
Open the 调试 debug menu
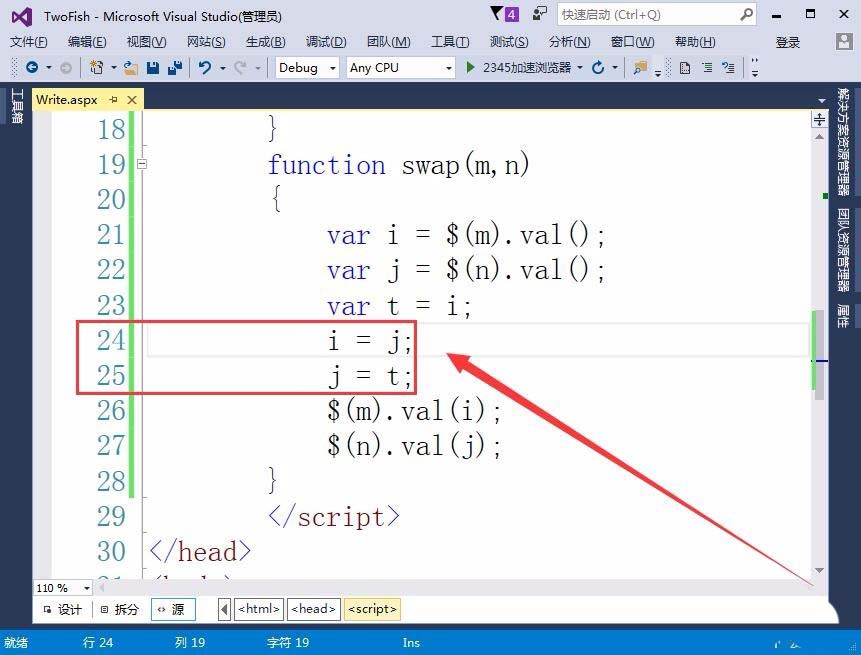coord(325,42)
